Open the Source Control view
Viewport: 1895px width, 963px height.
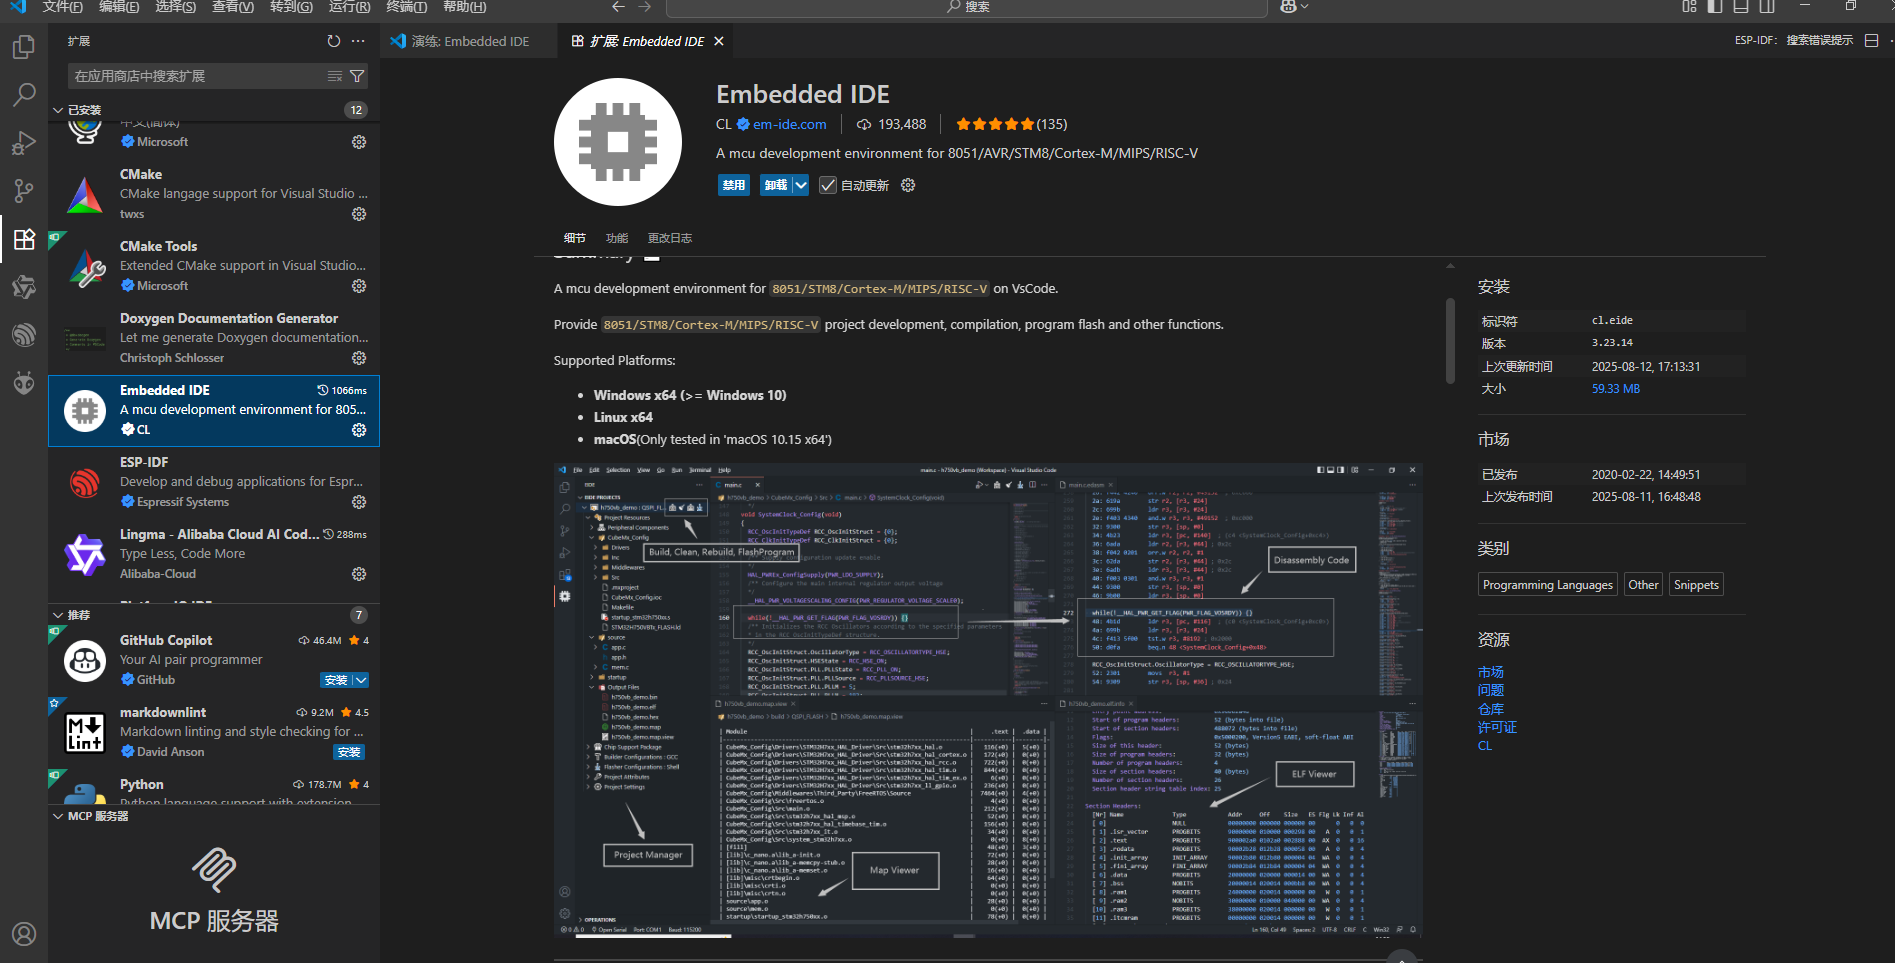(x=24, y=191)
